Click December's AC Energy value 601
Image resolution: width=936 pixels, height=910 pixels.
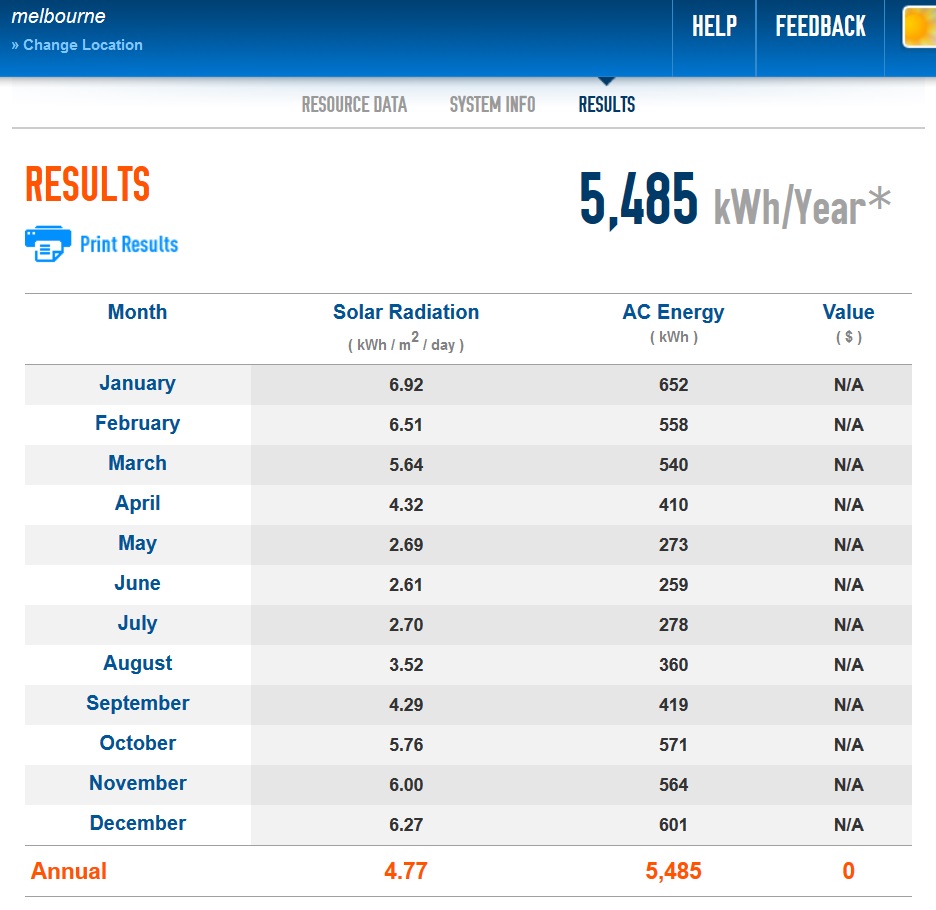[x=673, y=825]
